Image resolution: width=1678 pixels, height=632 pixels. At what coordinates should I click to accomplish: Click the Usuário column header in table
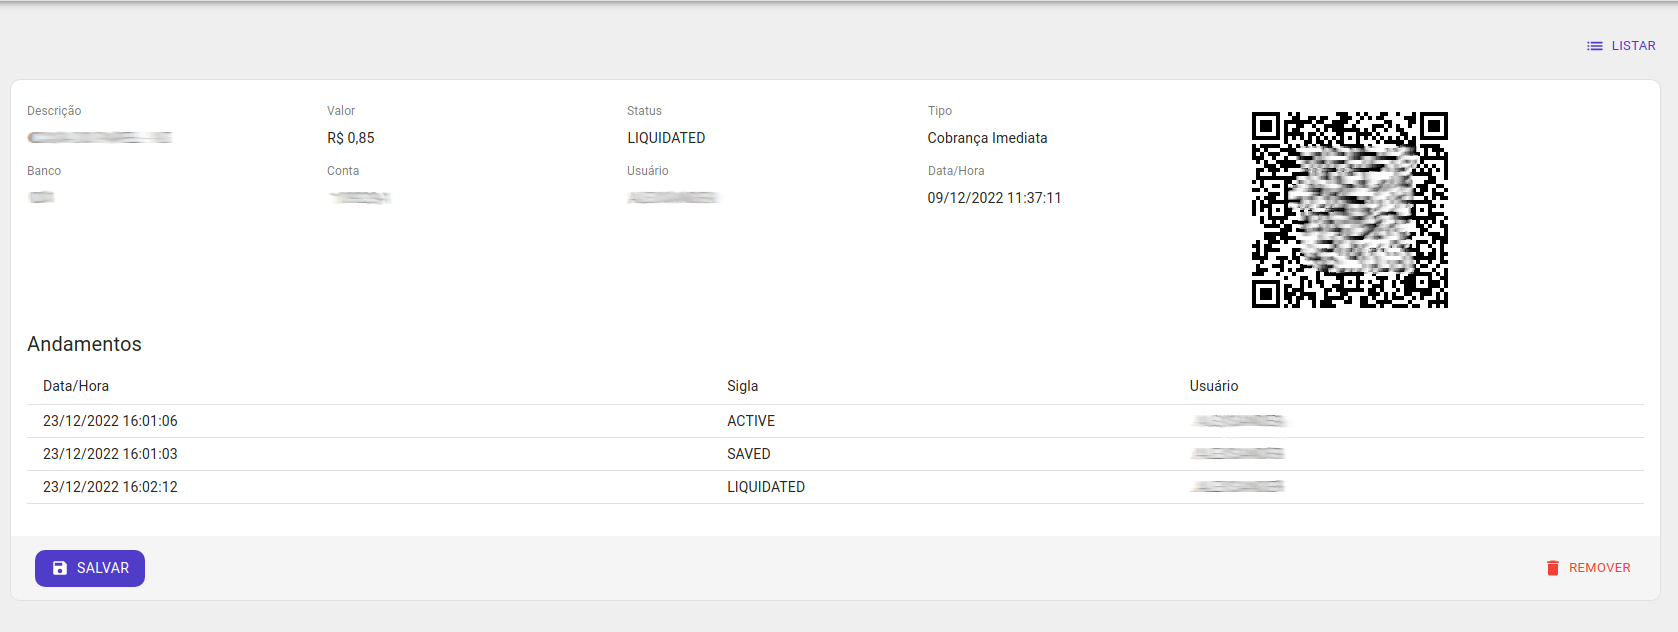tap(1214, 386)
